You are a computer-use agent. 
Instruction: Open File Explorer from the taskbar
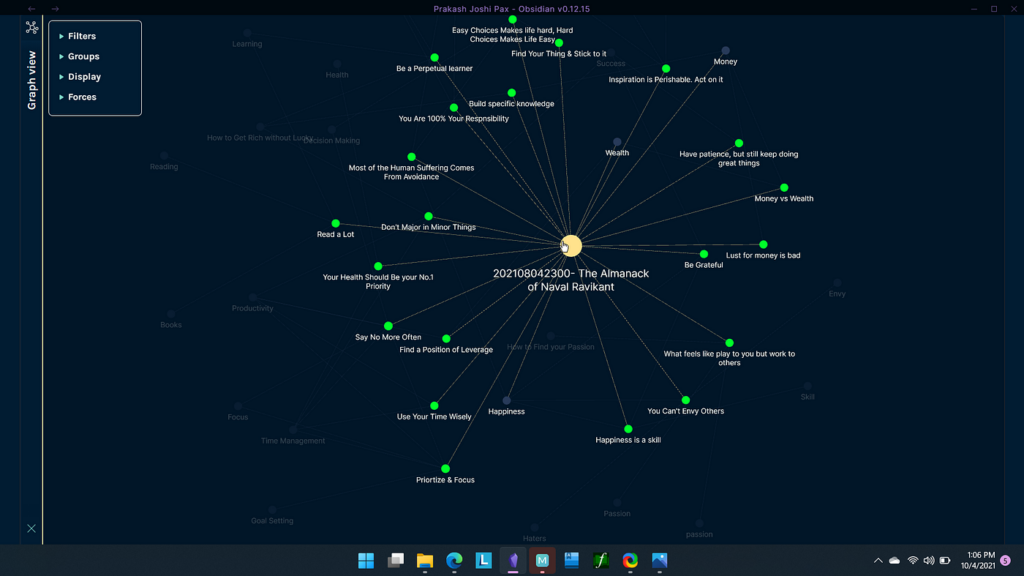pyautogui.click(x=424, y=560)
